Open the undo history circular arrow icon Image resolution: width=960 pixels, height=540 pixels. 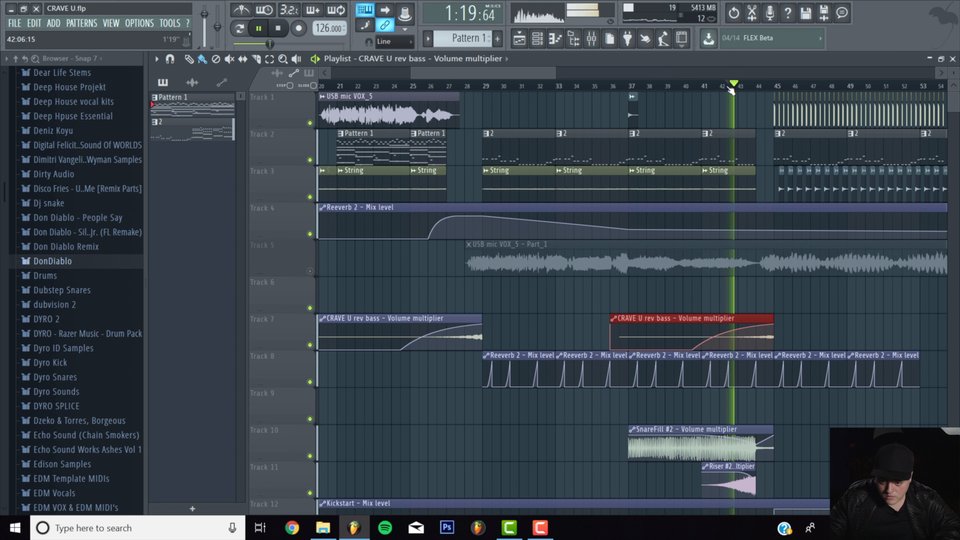(733, 12)
